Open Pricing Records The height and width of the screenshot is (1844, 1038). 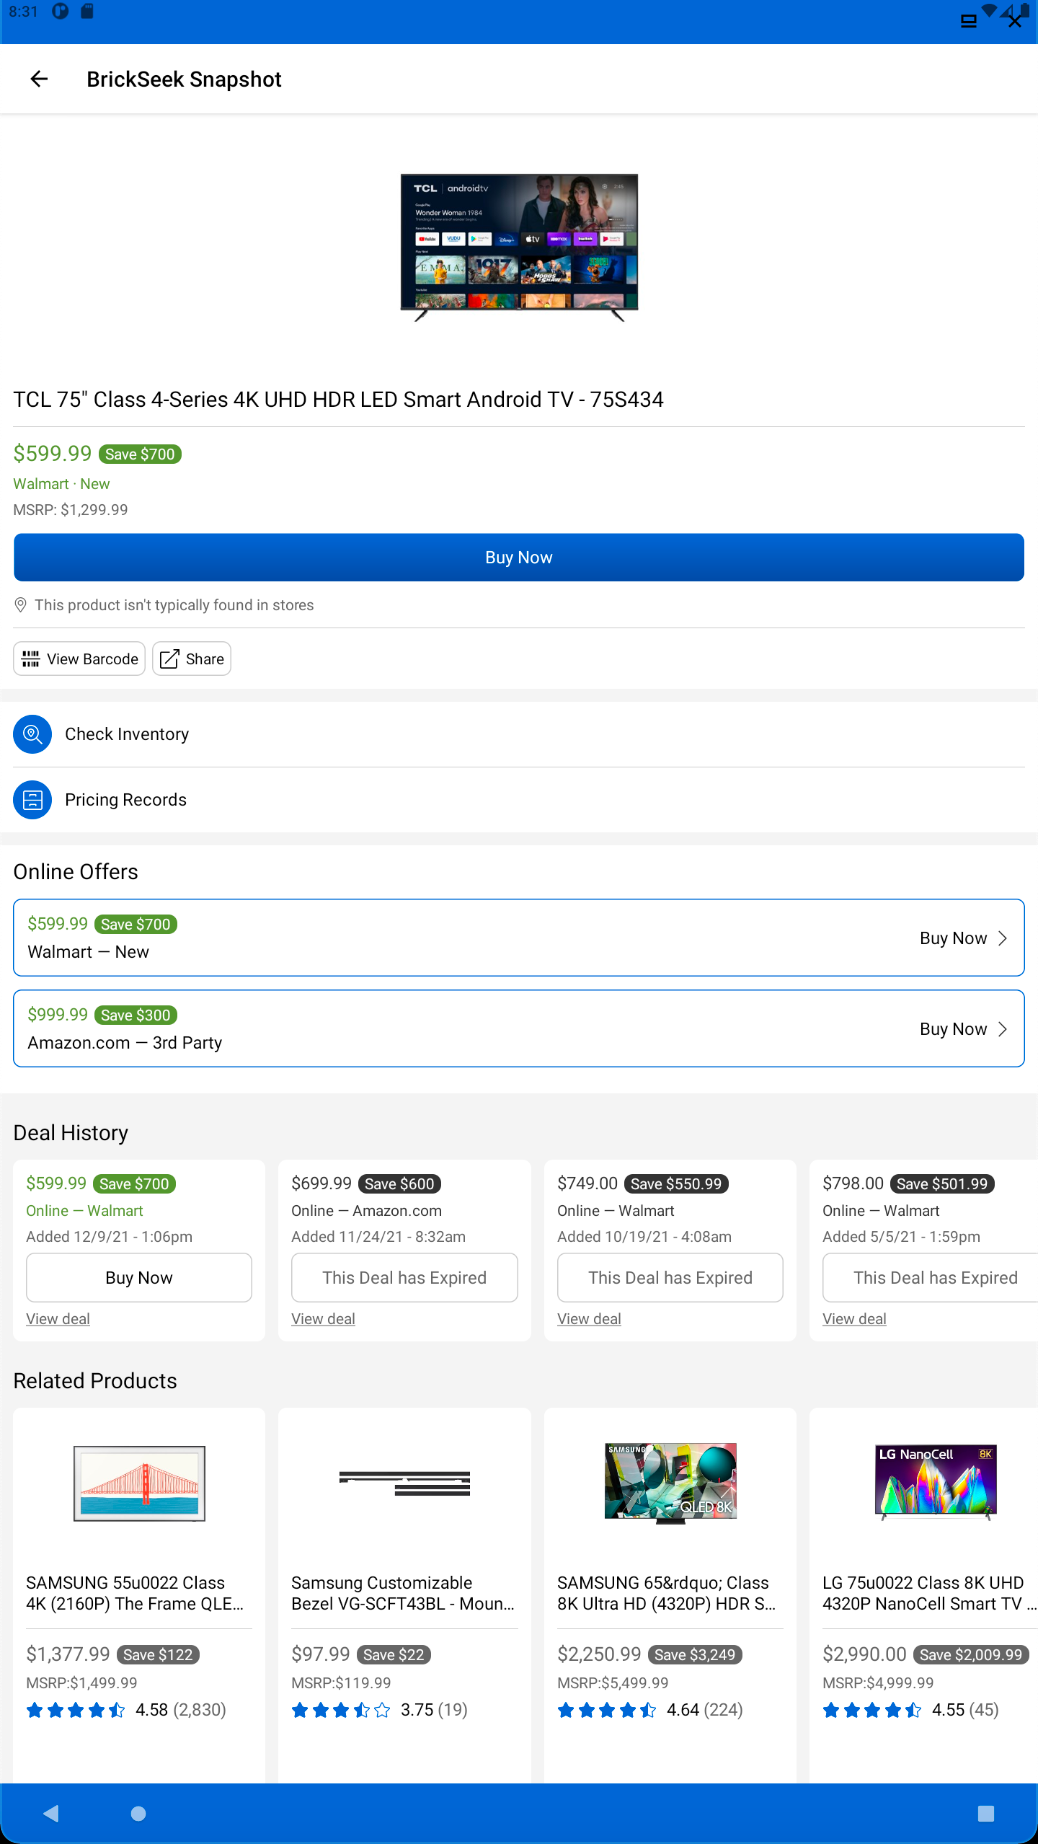pos(519,800)
